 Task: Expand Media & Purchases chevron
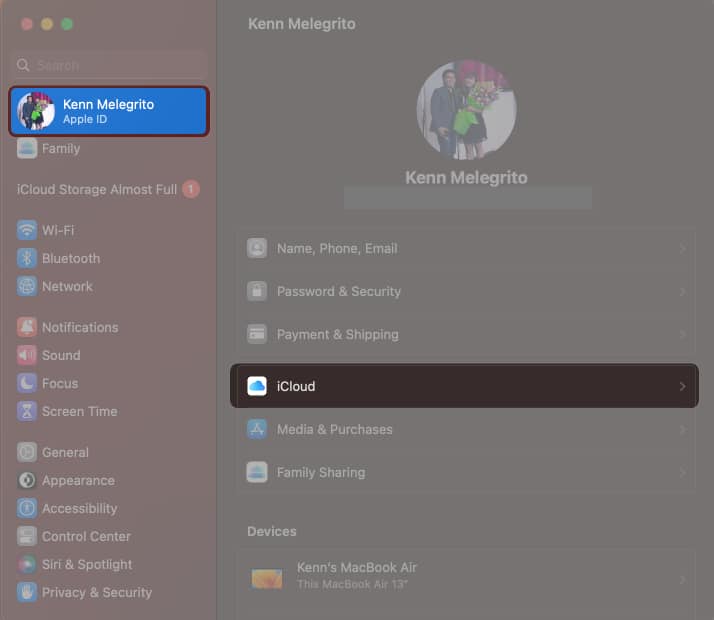(682, 429)
